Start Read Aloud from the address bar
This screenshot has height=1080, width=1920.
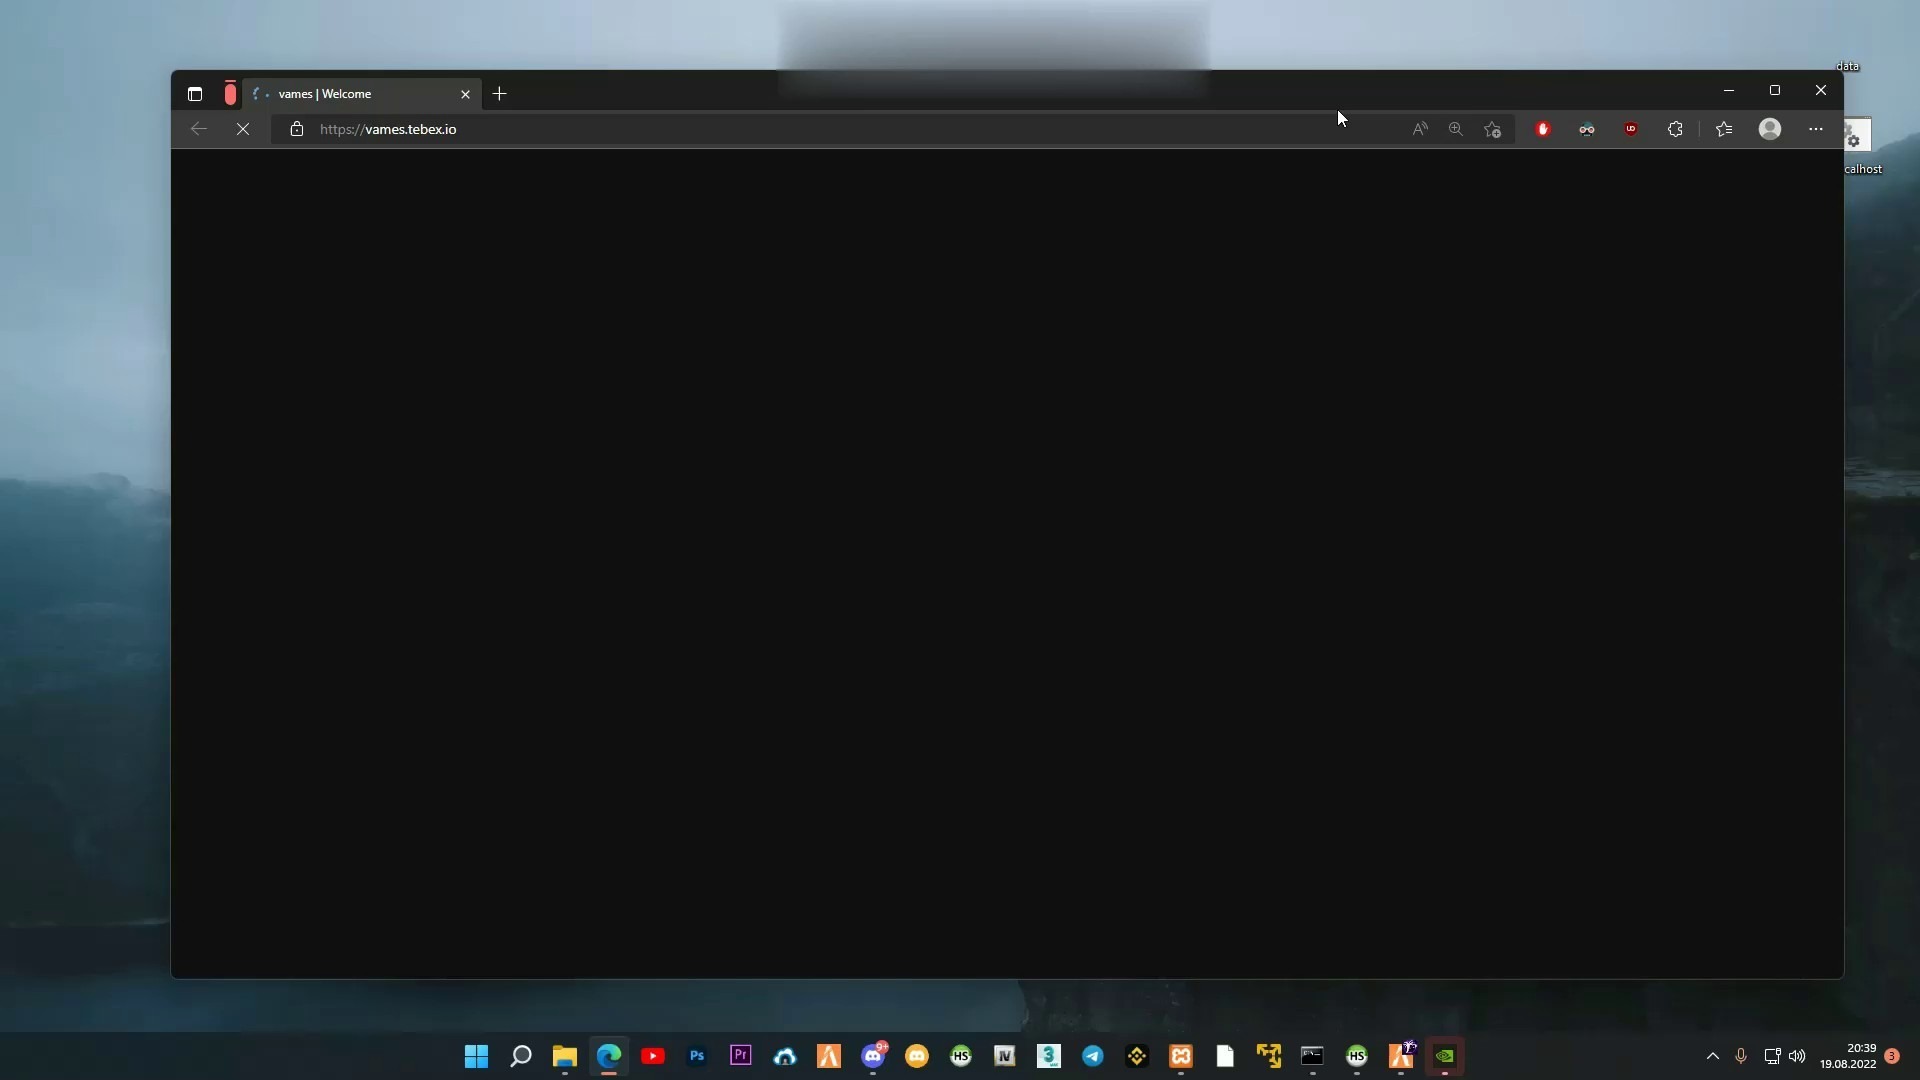[x=1420, y=129]
